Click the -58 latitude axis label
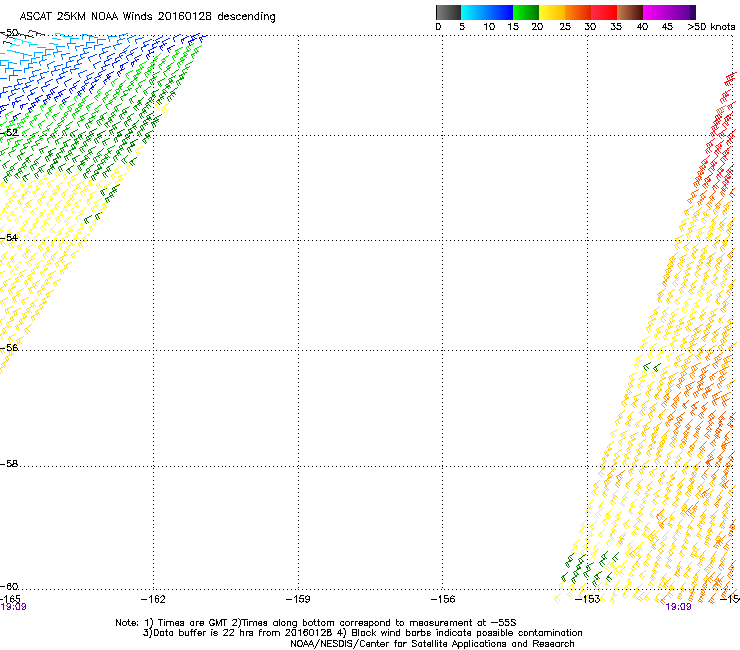The width and height of the screenshot is (740, 650). 9,464
